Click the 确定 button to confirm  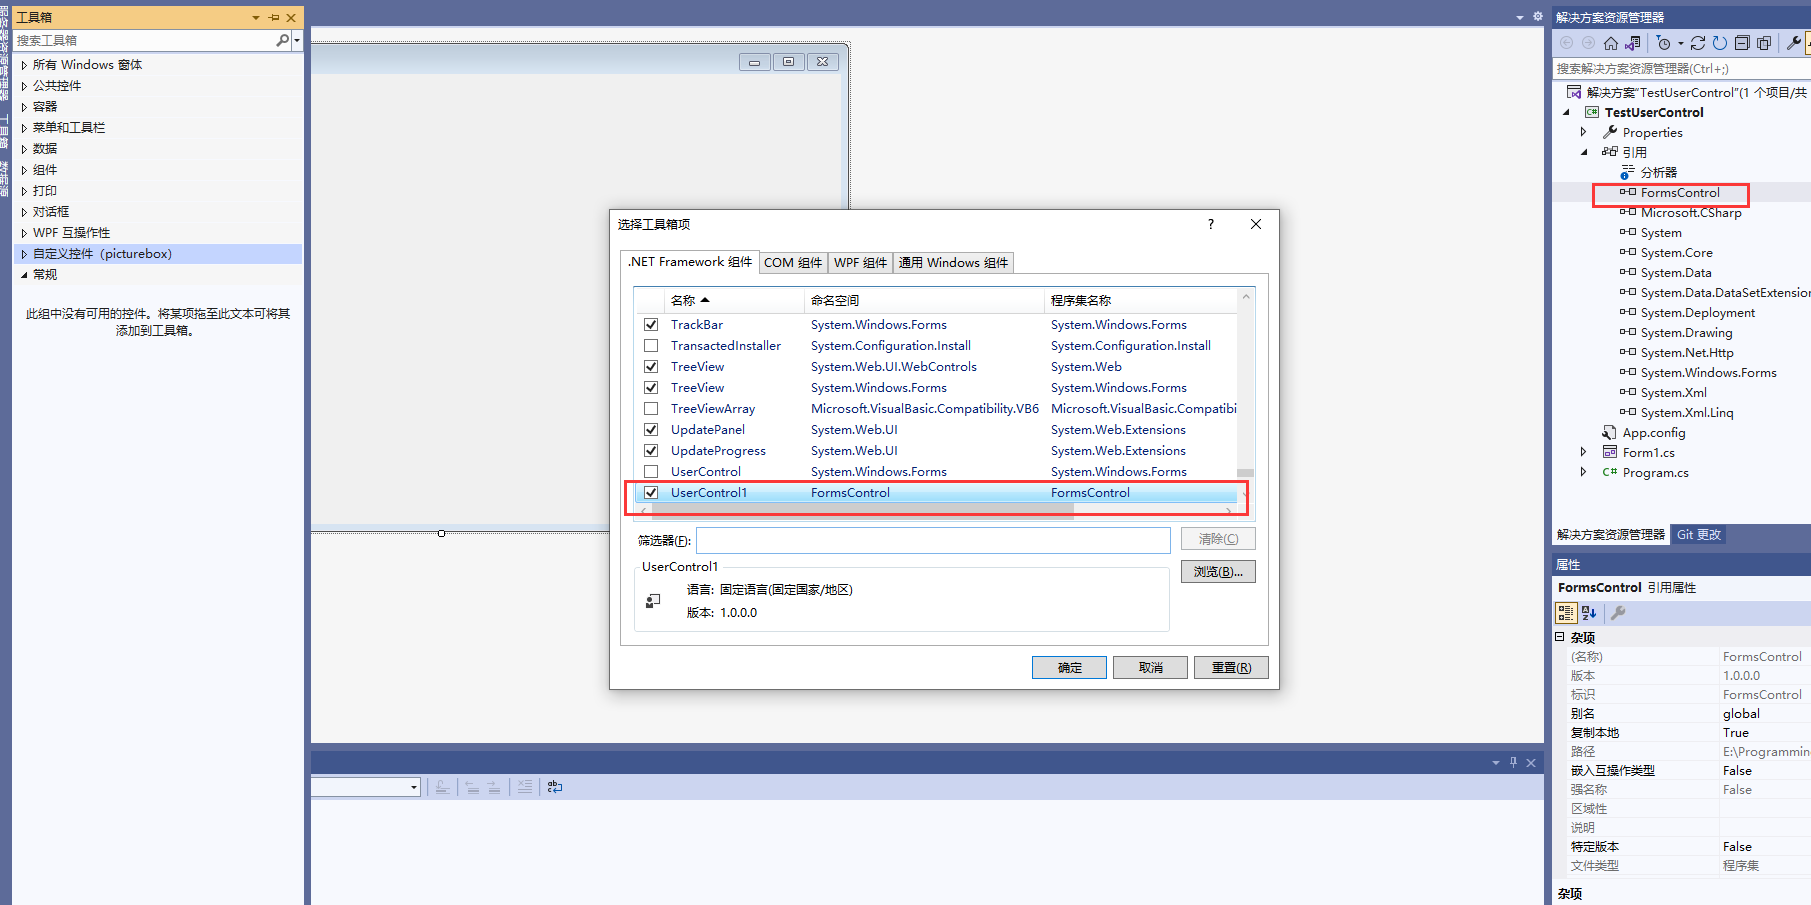[1068, 667]
